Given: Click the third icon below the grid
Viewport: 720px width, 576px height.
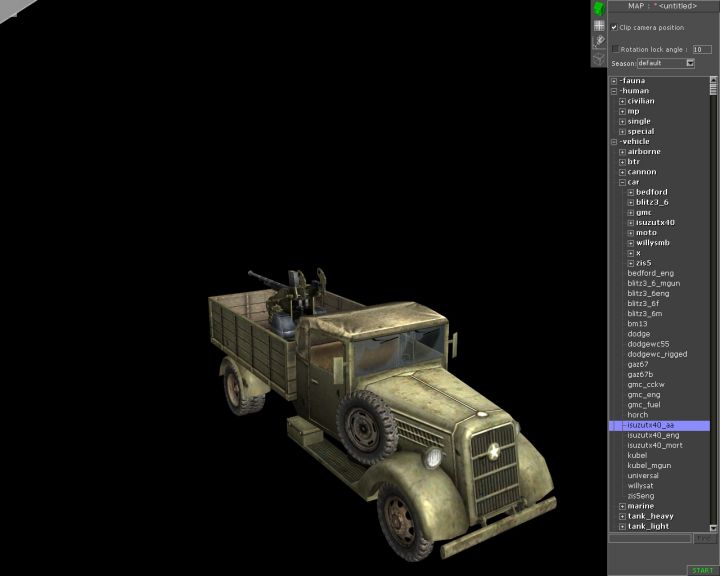Looking at the screenshot, I should [599, 41].
